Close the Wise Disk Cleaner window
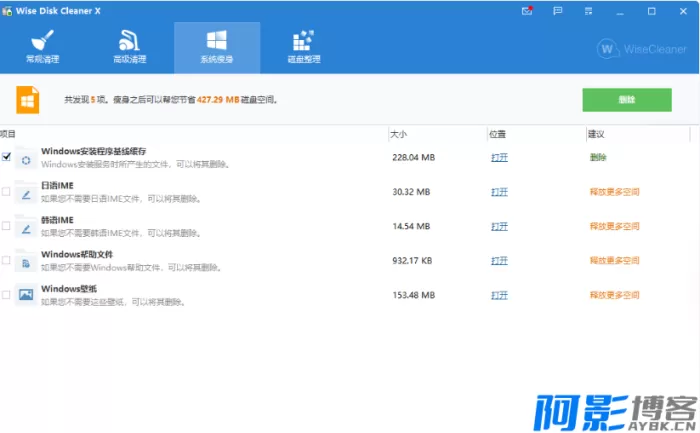Screen dimensions: 700x433 683,11
